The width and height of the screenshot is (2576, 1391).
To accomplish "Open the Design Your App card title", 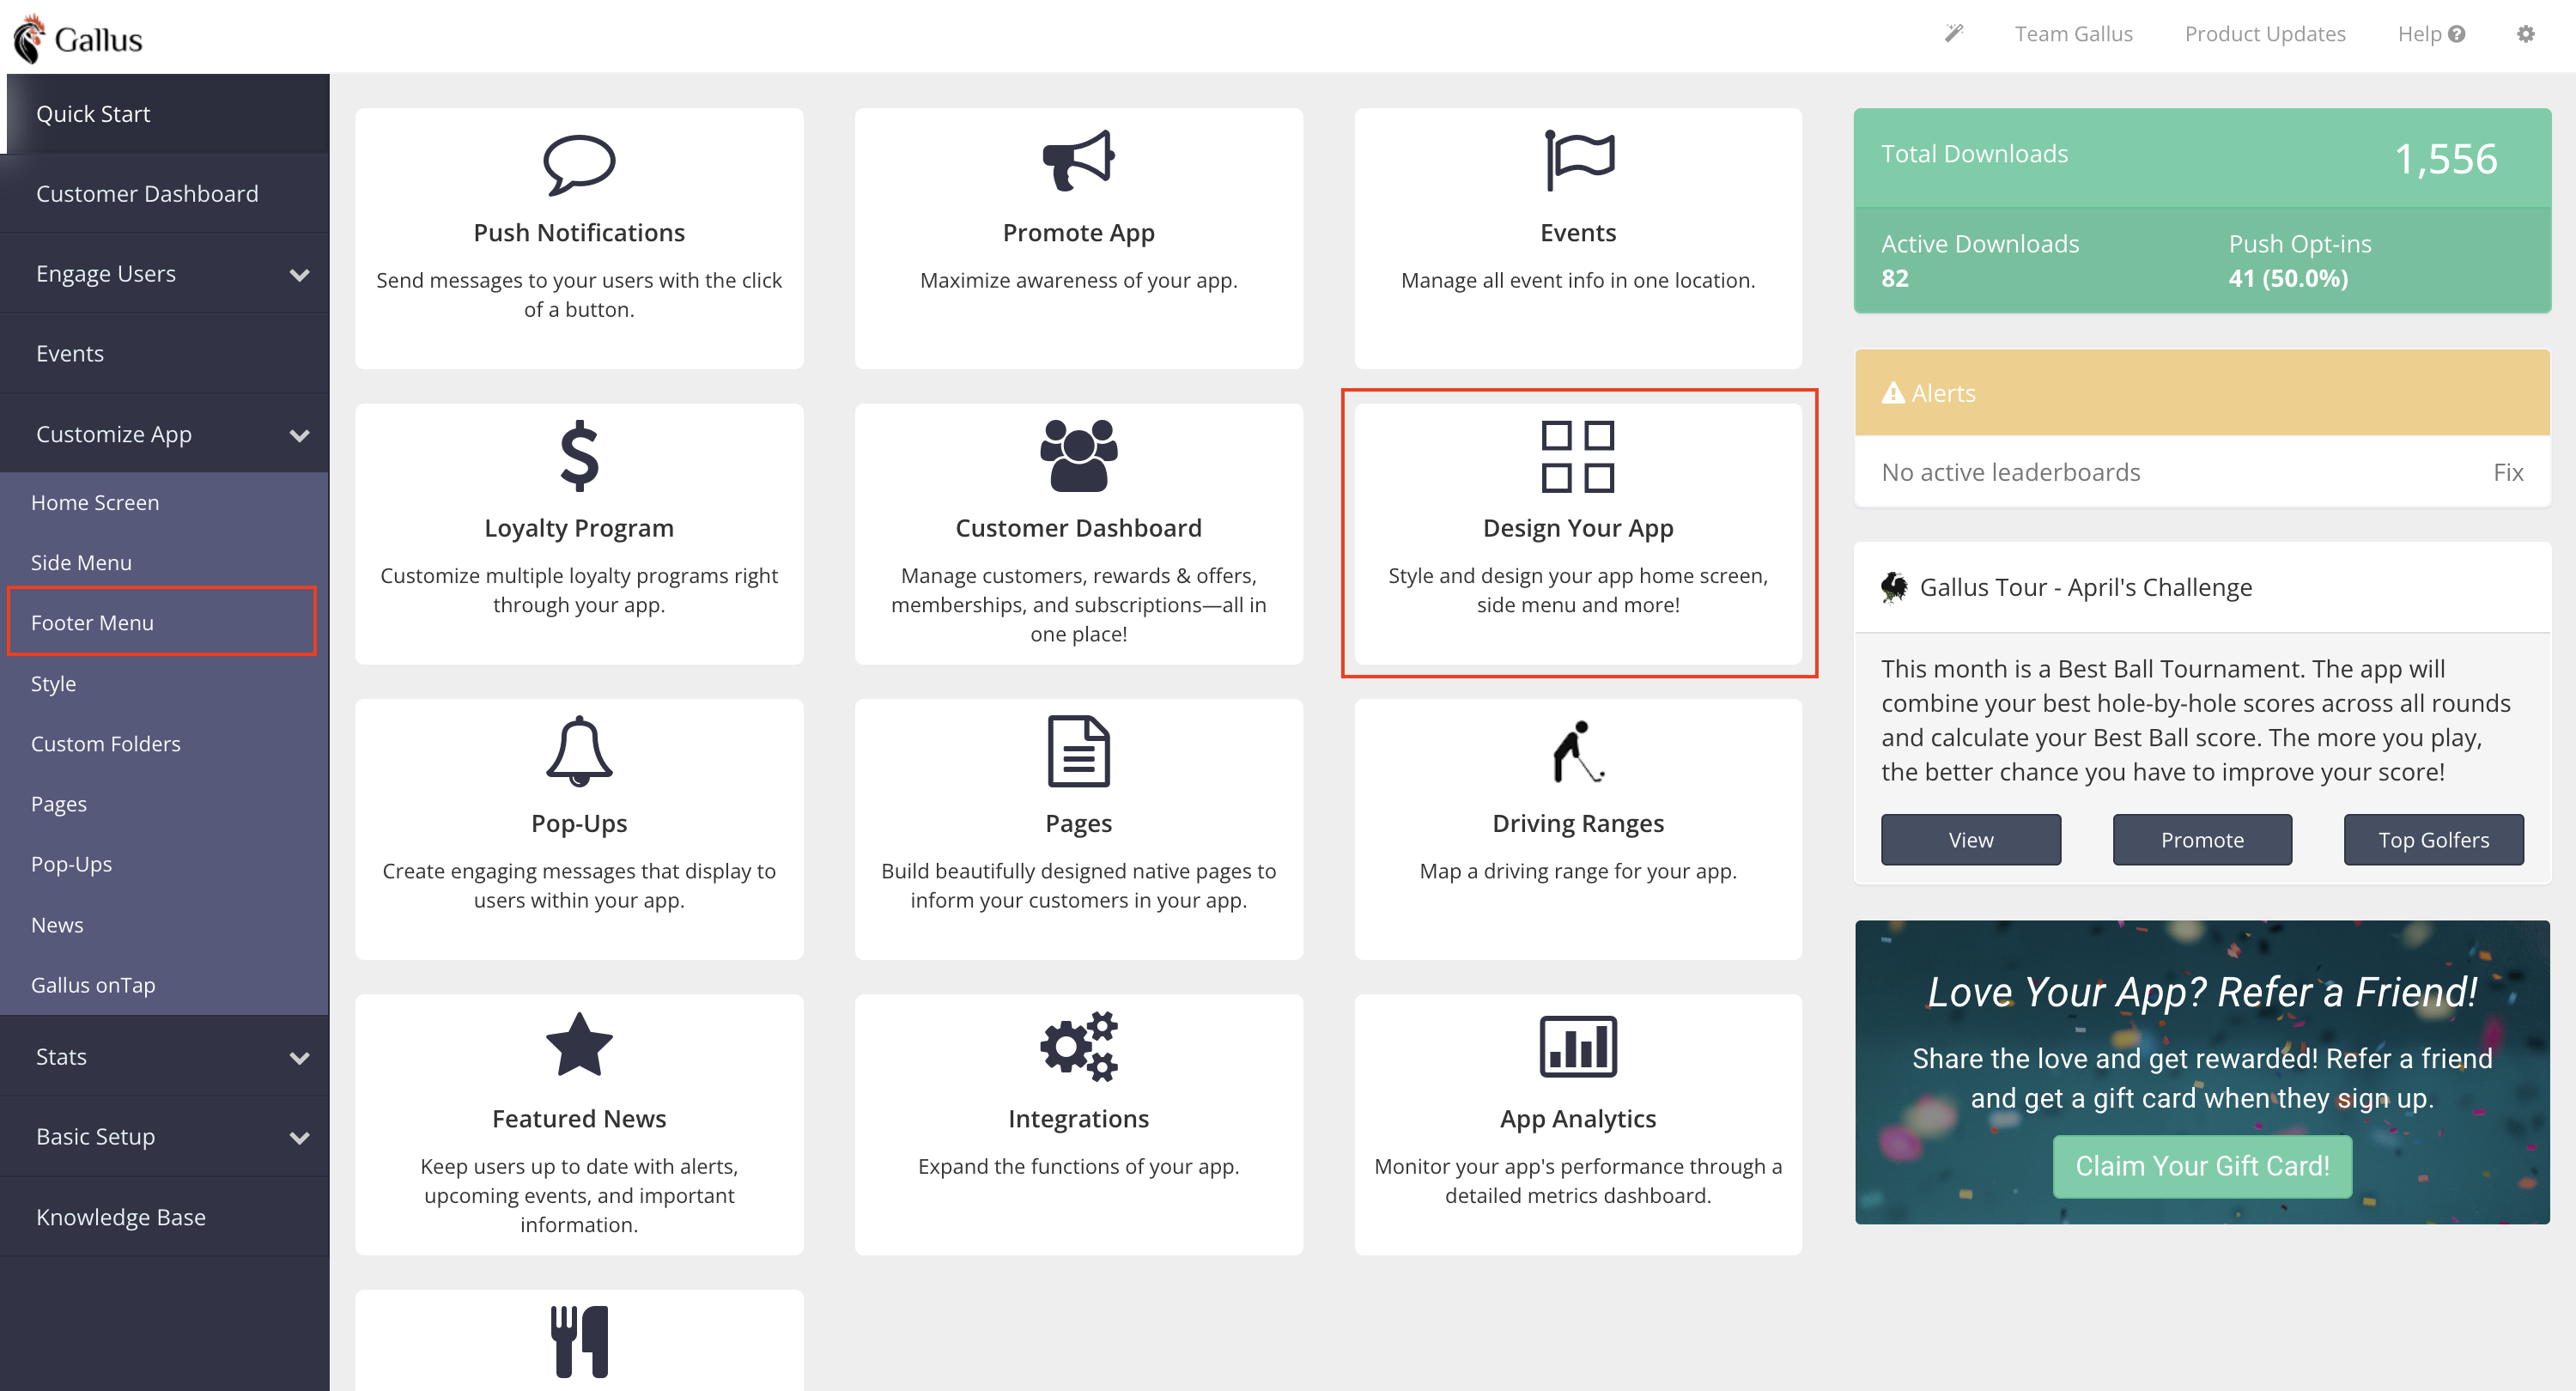I will point(1578,528).
